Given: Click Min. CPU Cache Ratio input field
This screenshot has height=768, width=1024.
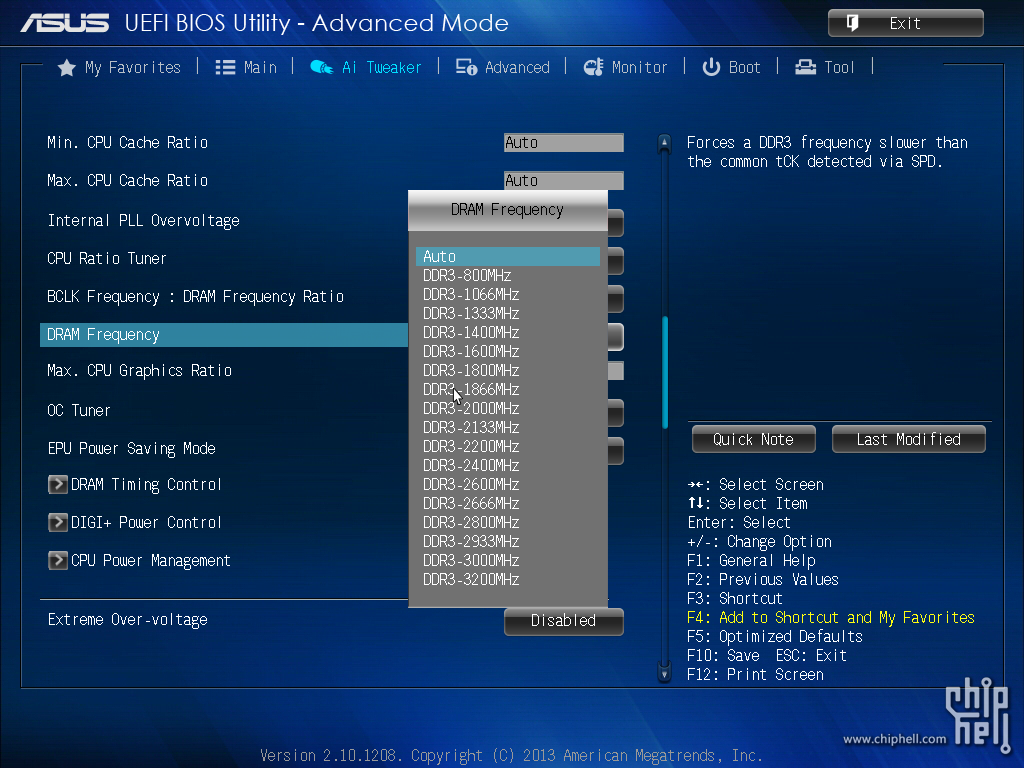Looking at the screenshot, I should point(564,142).
